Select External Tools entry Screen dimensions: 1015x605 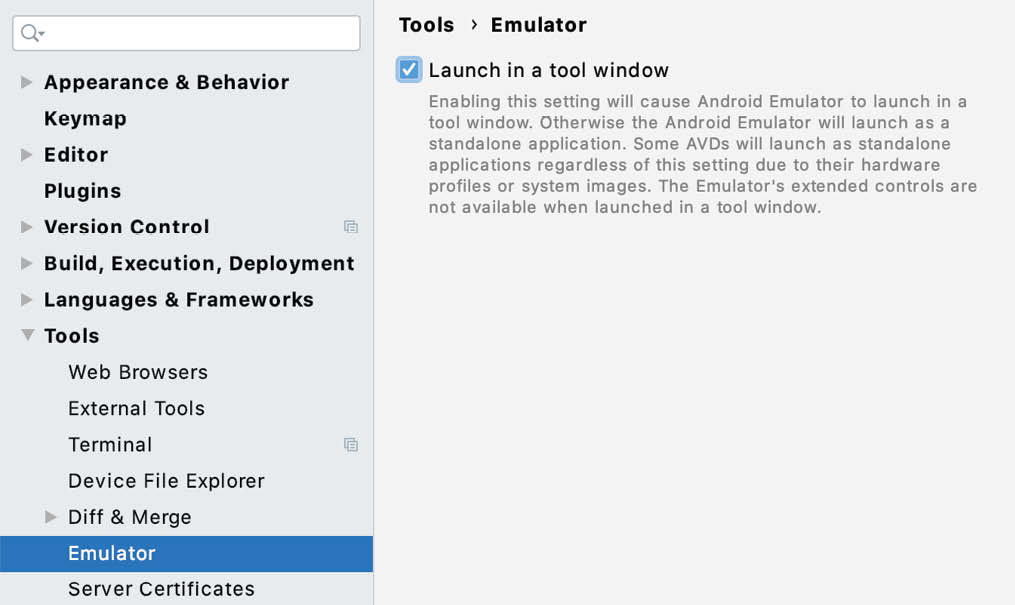click(x=137, y=408)
